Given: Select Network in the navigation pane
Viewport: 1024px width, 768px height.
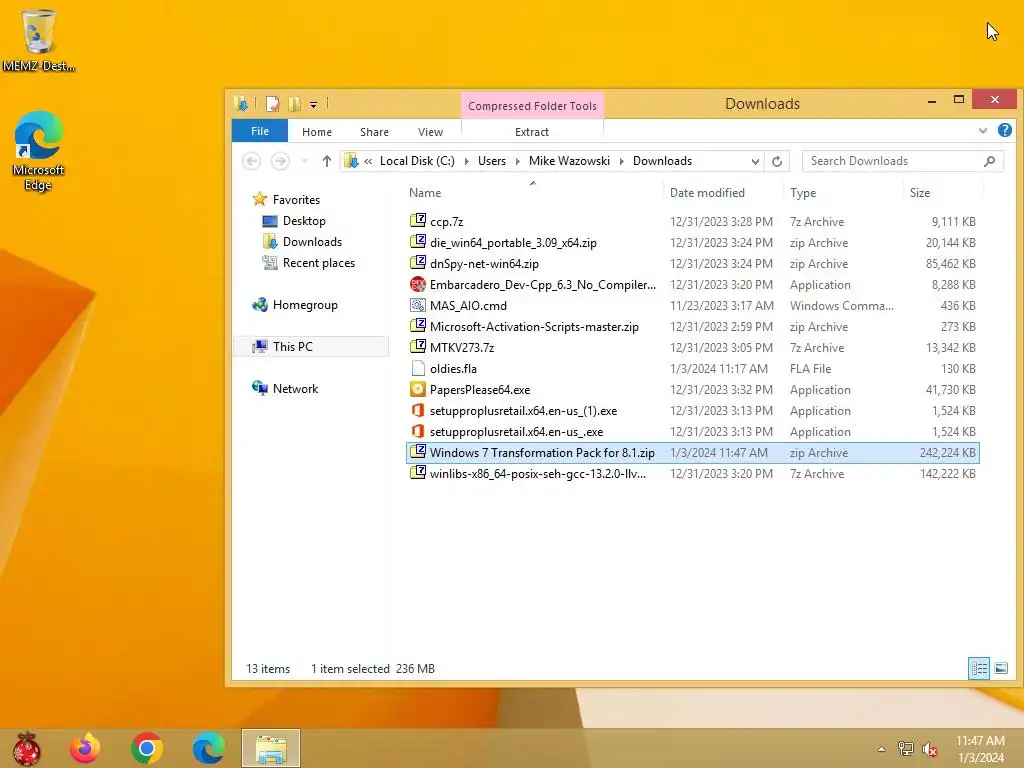Looking at the screenshot, I should click(x=285, y=389).
